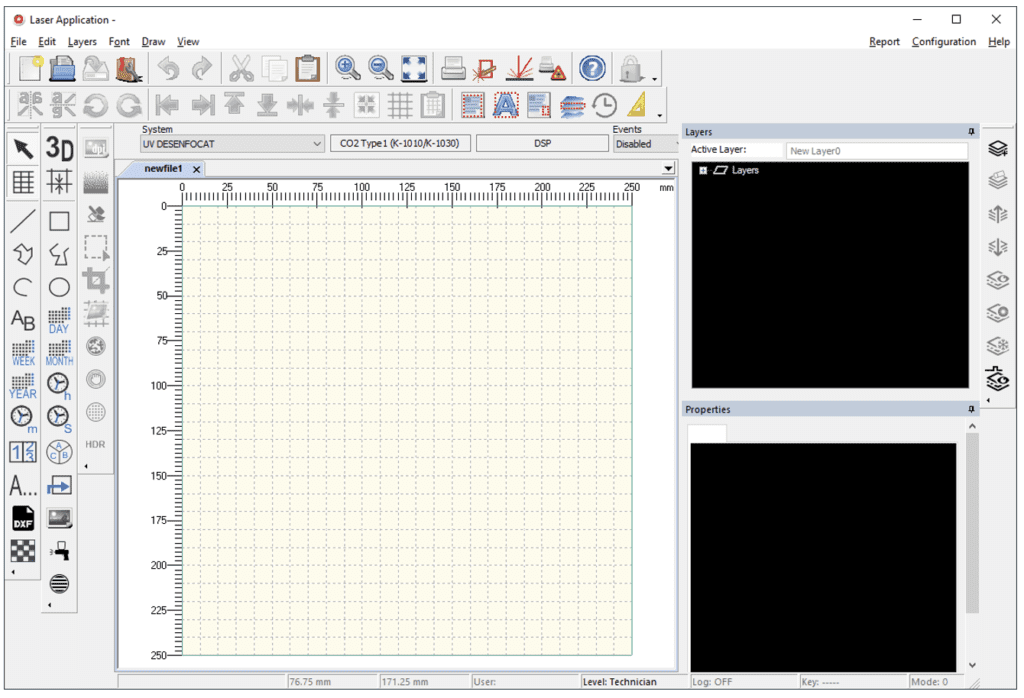
Task: Open the Report menu
Action: click(x=884, y=42)
